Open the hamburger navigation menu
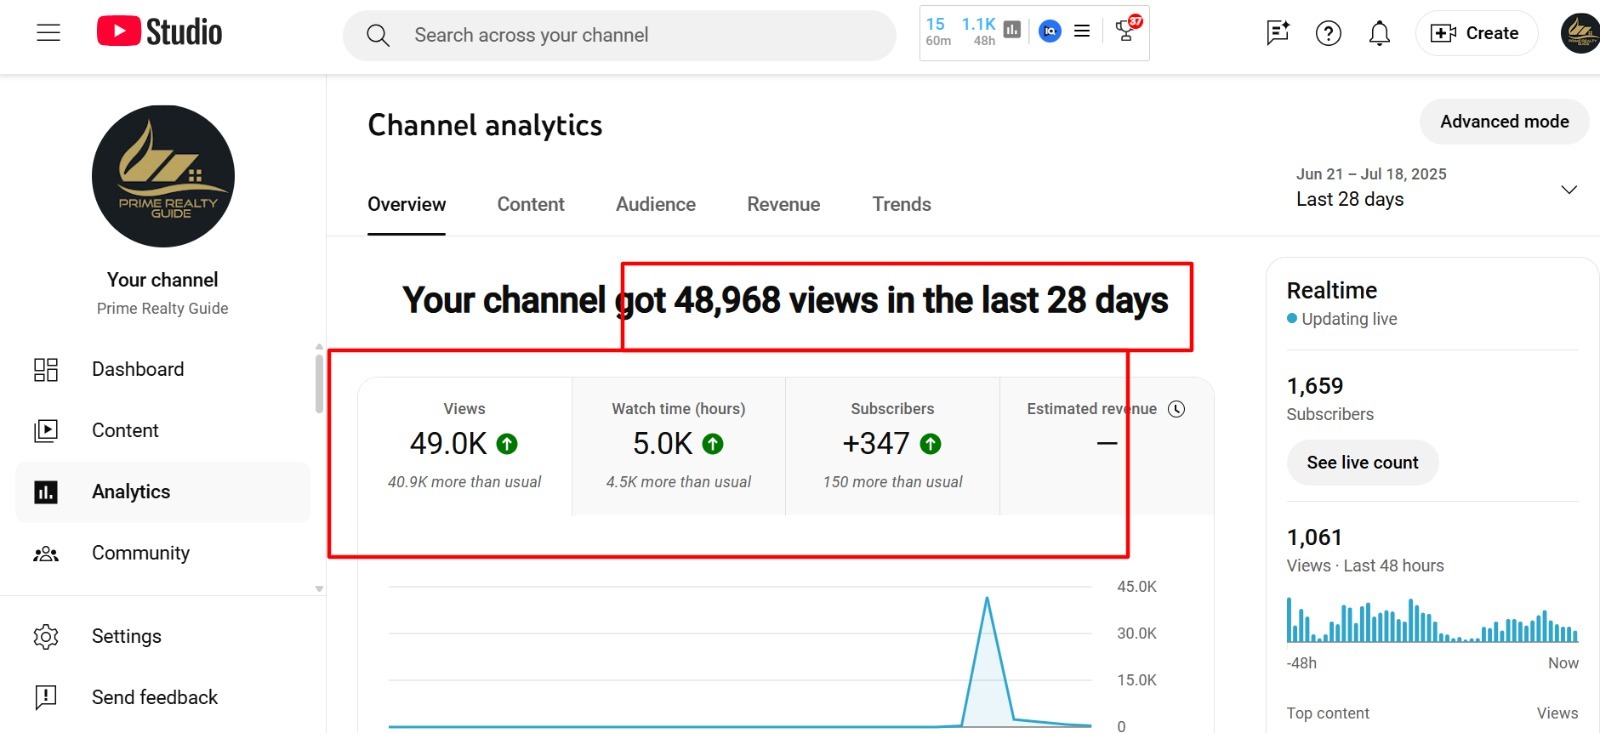This screenshot has height=733, width=1600. [48, 33]
